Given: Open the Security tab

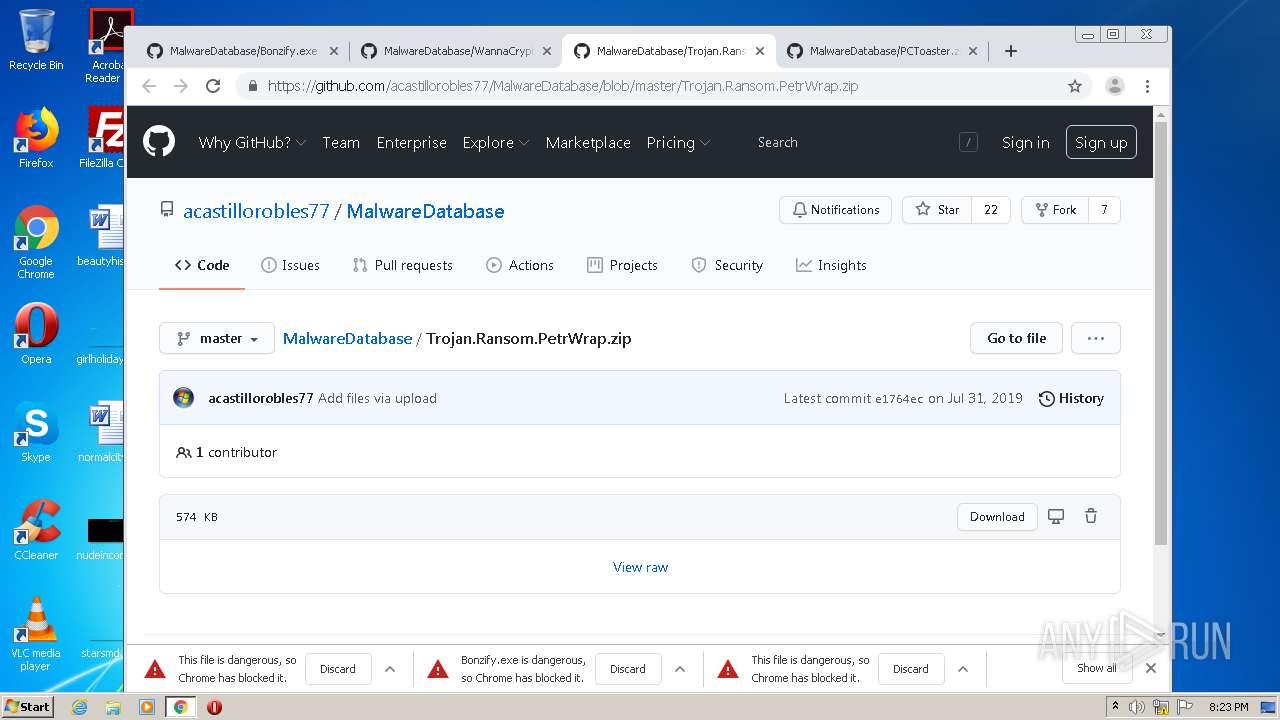Looking at the screenshot, I should click(x=727, y=265).
